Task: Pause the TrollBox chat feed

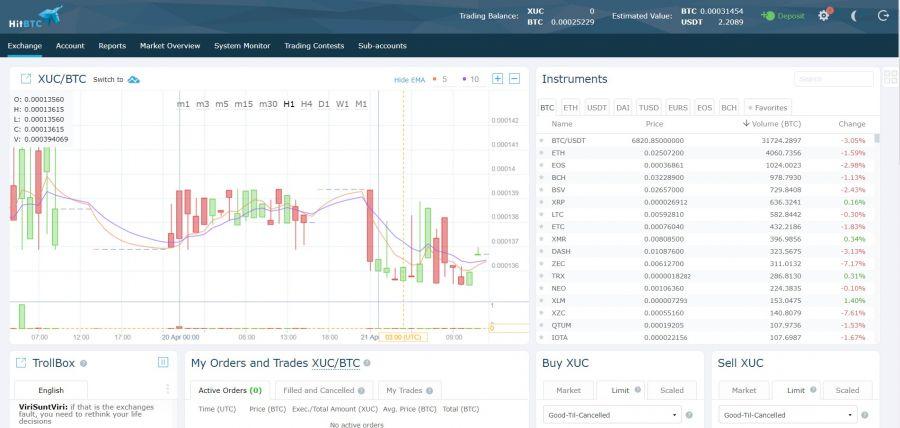Action: (x=163, y=362)
